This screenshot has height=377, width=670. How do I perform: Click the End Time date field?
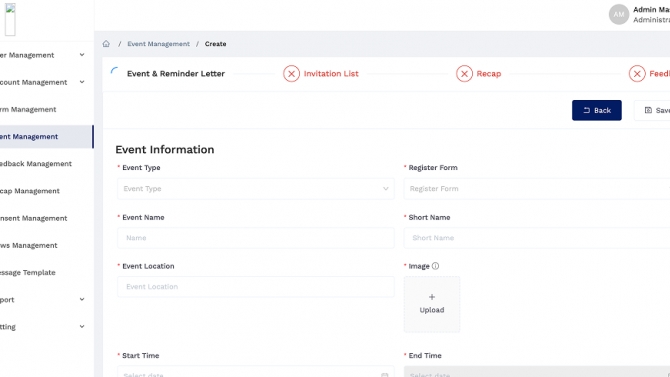[x=537, y=372]
